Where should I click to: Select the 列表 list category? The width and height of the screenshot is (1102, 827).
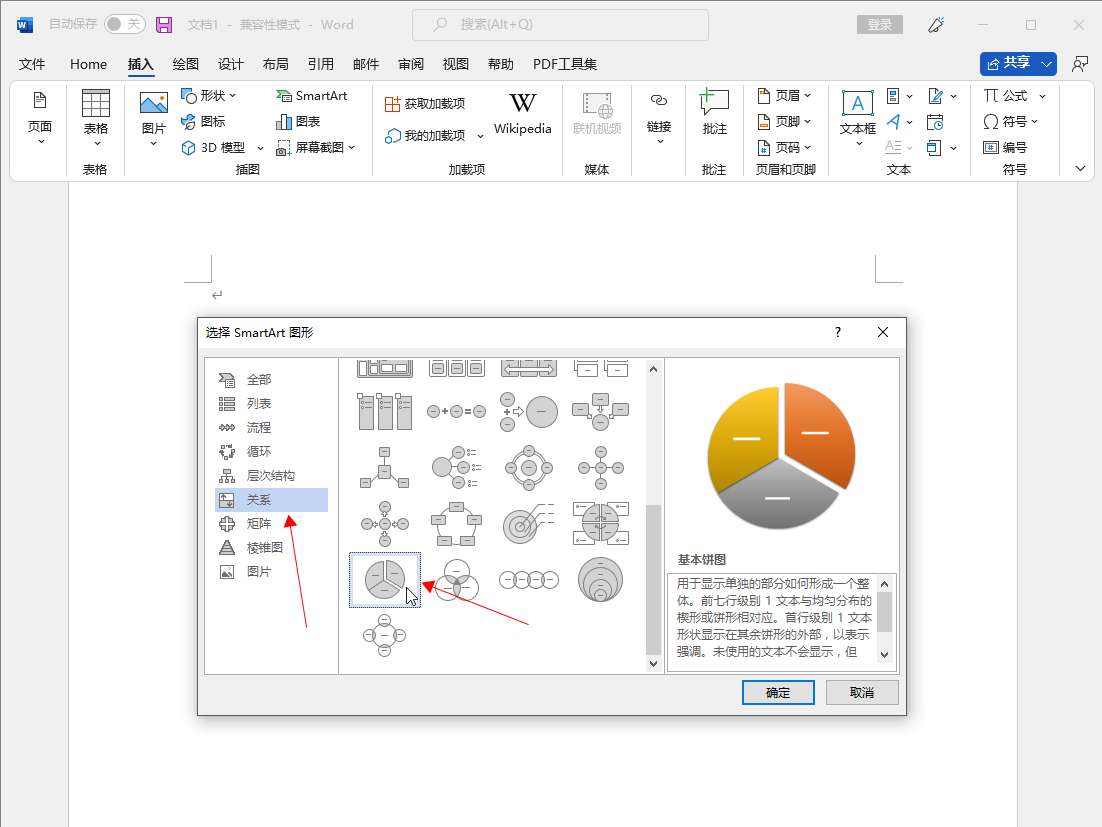[x=271, y=403]
